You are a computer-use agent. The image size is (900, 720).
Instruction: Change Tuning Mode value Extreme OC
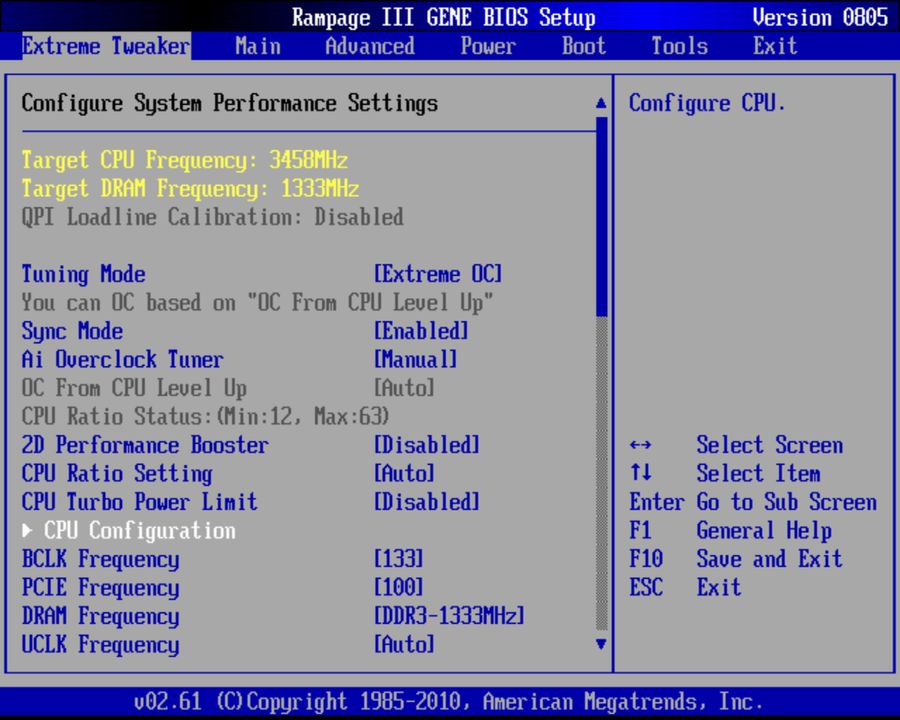pos(438,274)
